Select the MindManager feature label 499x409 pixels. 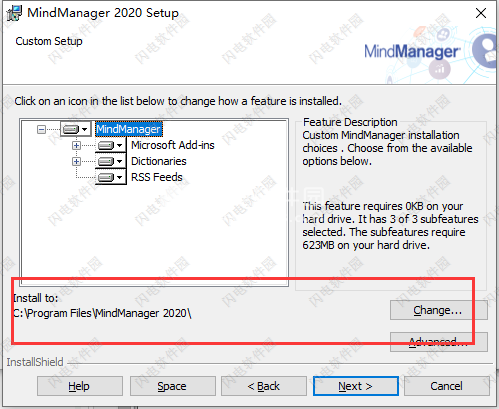pos(129,129)
